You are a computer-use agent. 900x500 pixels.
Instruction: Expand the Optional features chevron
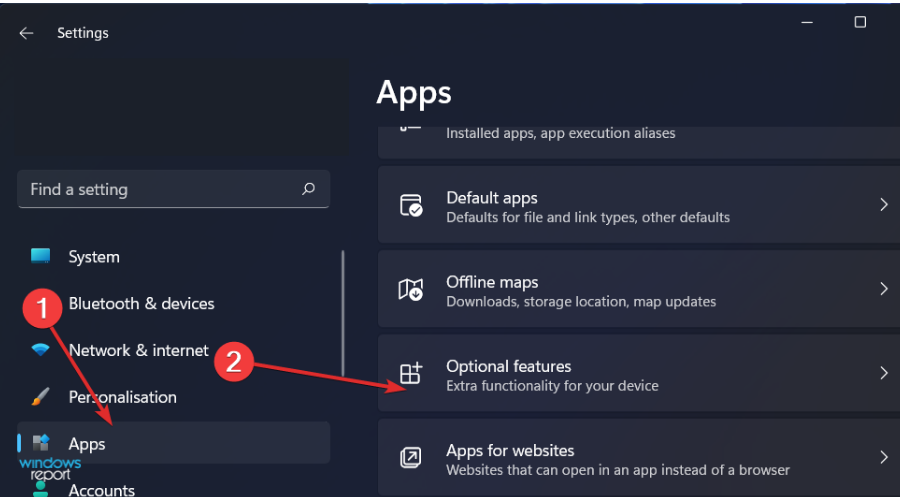click(883, 373)
